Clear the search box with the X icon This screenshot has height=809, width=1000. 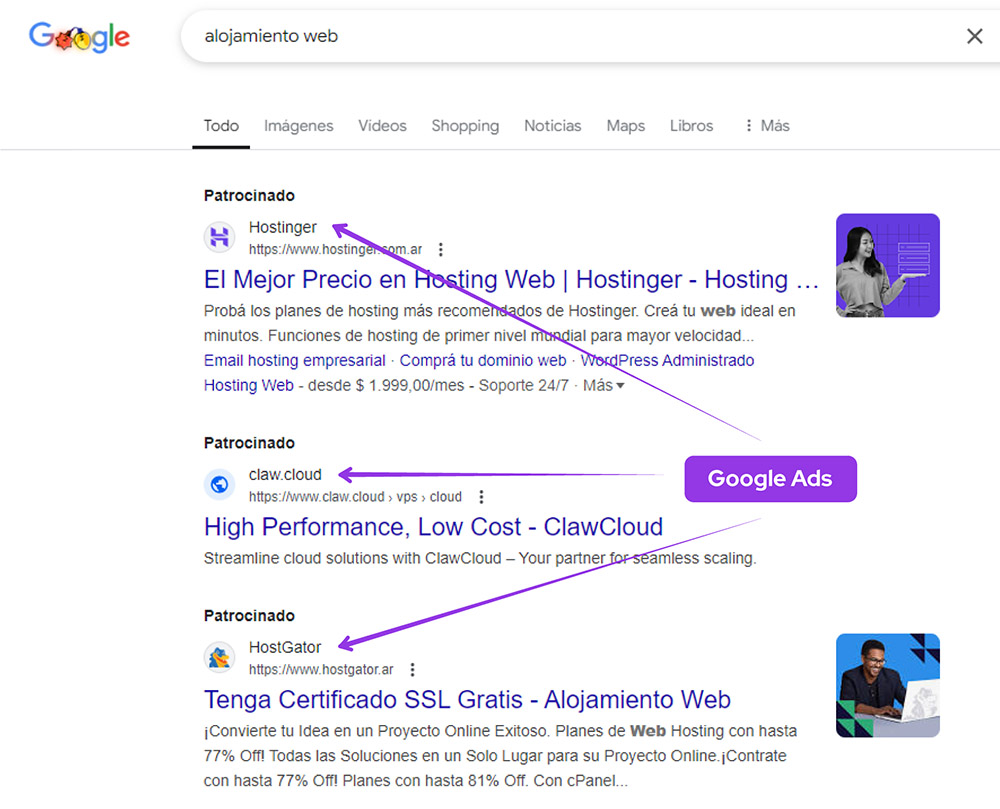[974, 36]
